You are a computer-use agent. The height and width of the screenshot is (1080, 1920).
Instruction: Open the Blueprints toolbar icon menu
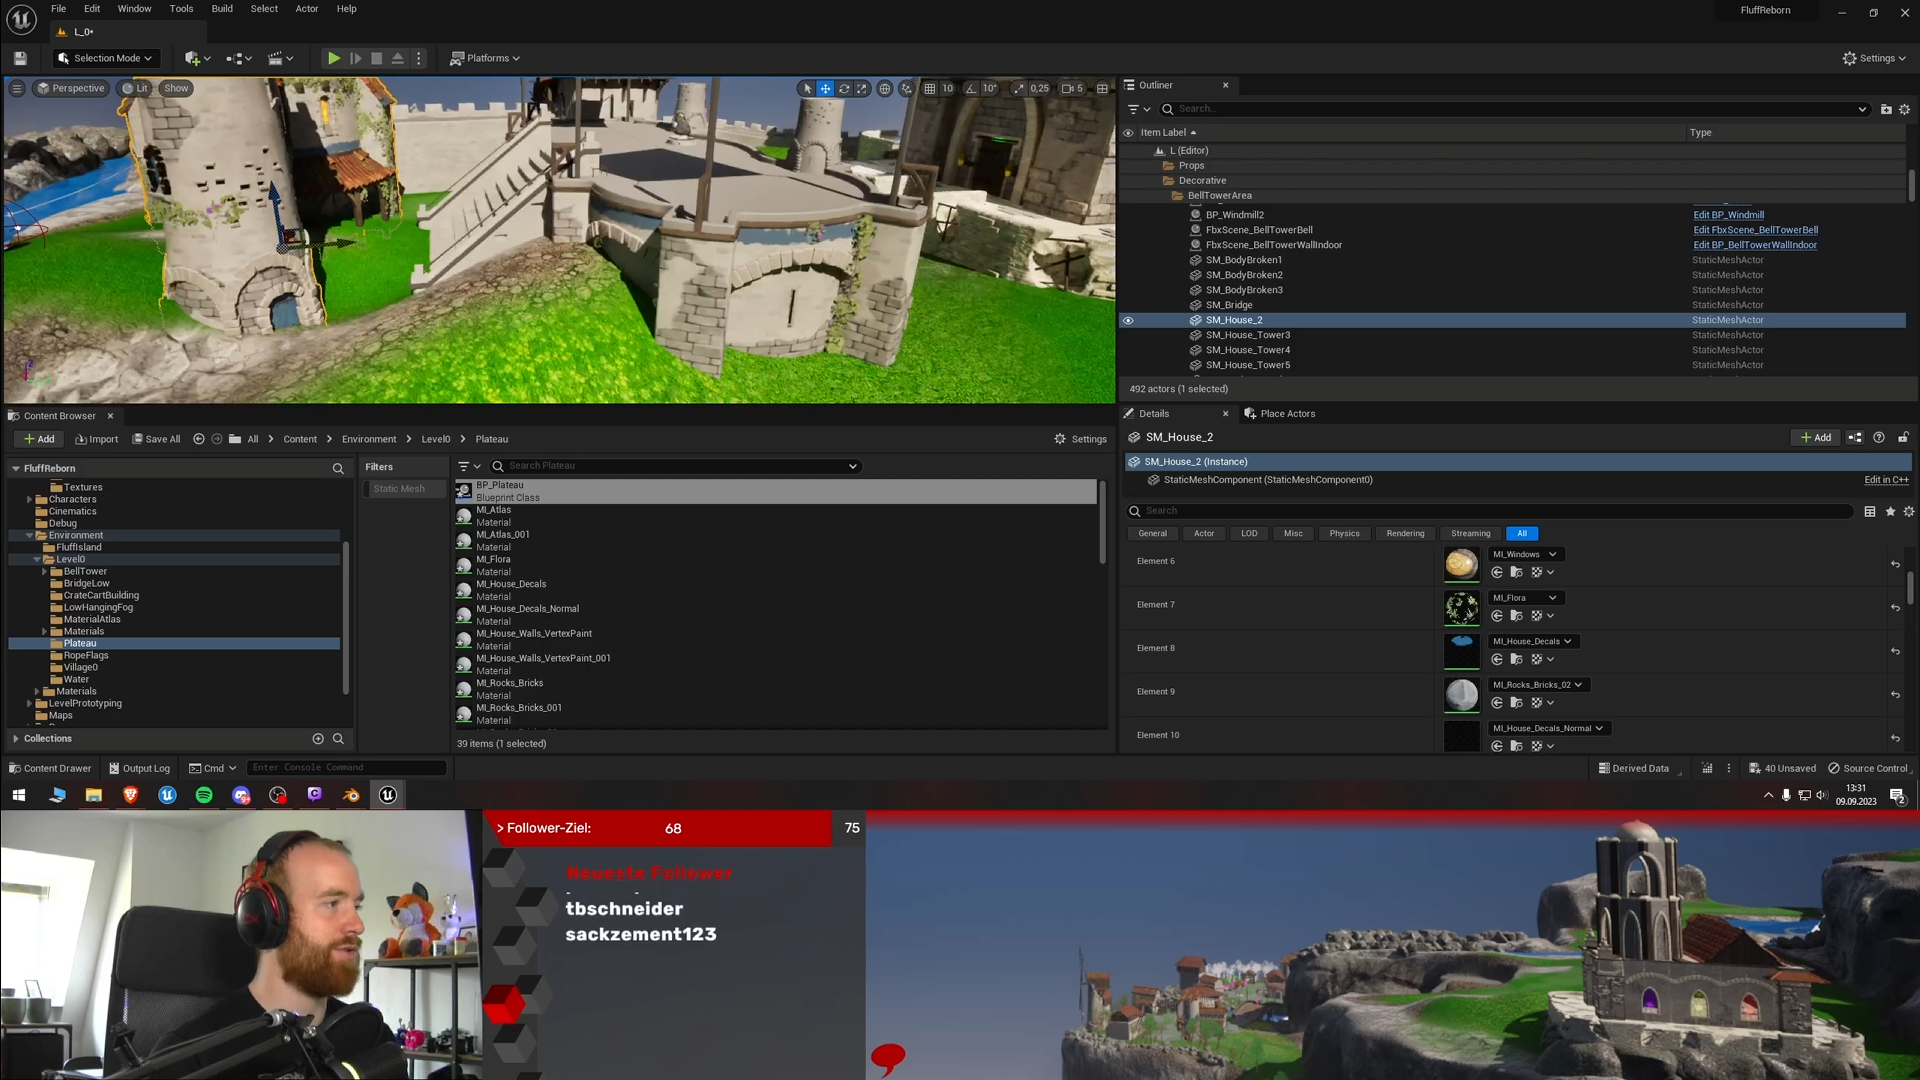pos(238,58)
